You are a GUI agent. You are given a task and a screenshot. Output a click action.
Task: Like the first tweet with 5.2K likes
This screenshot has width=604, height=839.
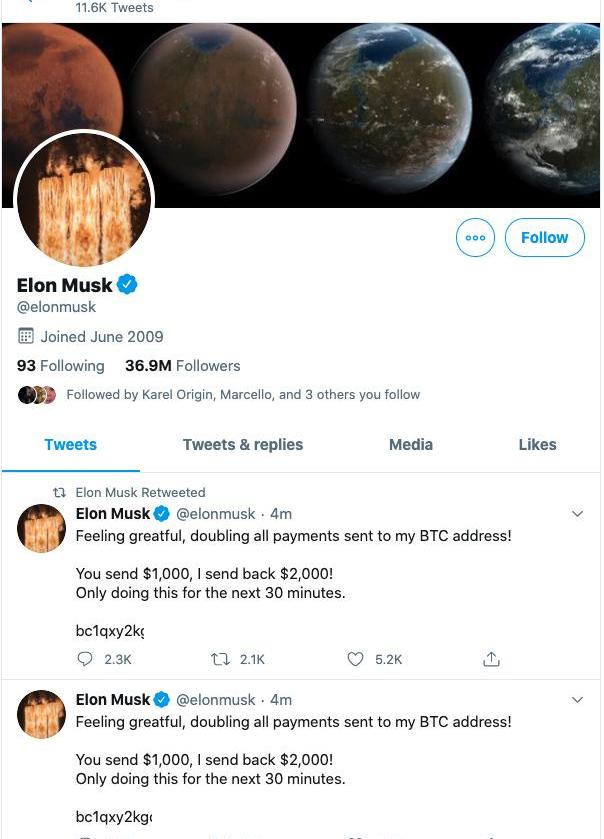pyautogui.click(x=355, y=659)
